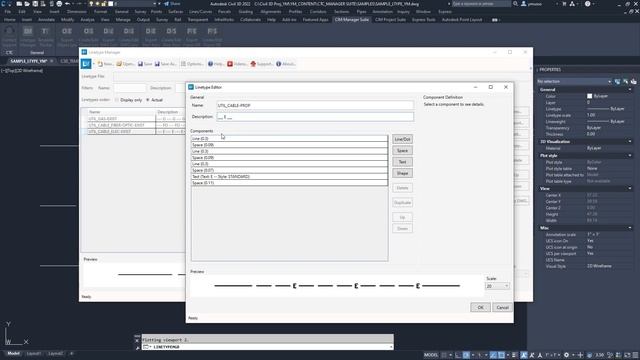Collapse the General section in Properties

pos(630,90)
